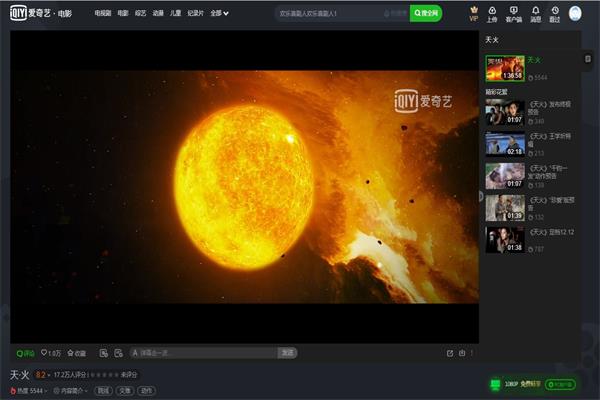Expand the 内容简介 description dropdown
Screen dimensions: 600x400
[x=70, y=390]
